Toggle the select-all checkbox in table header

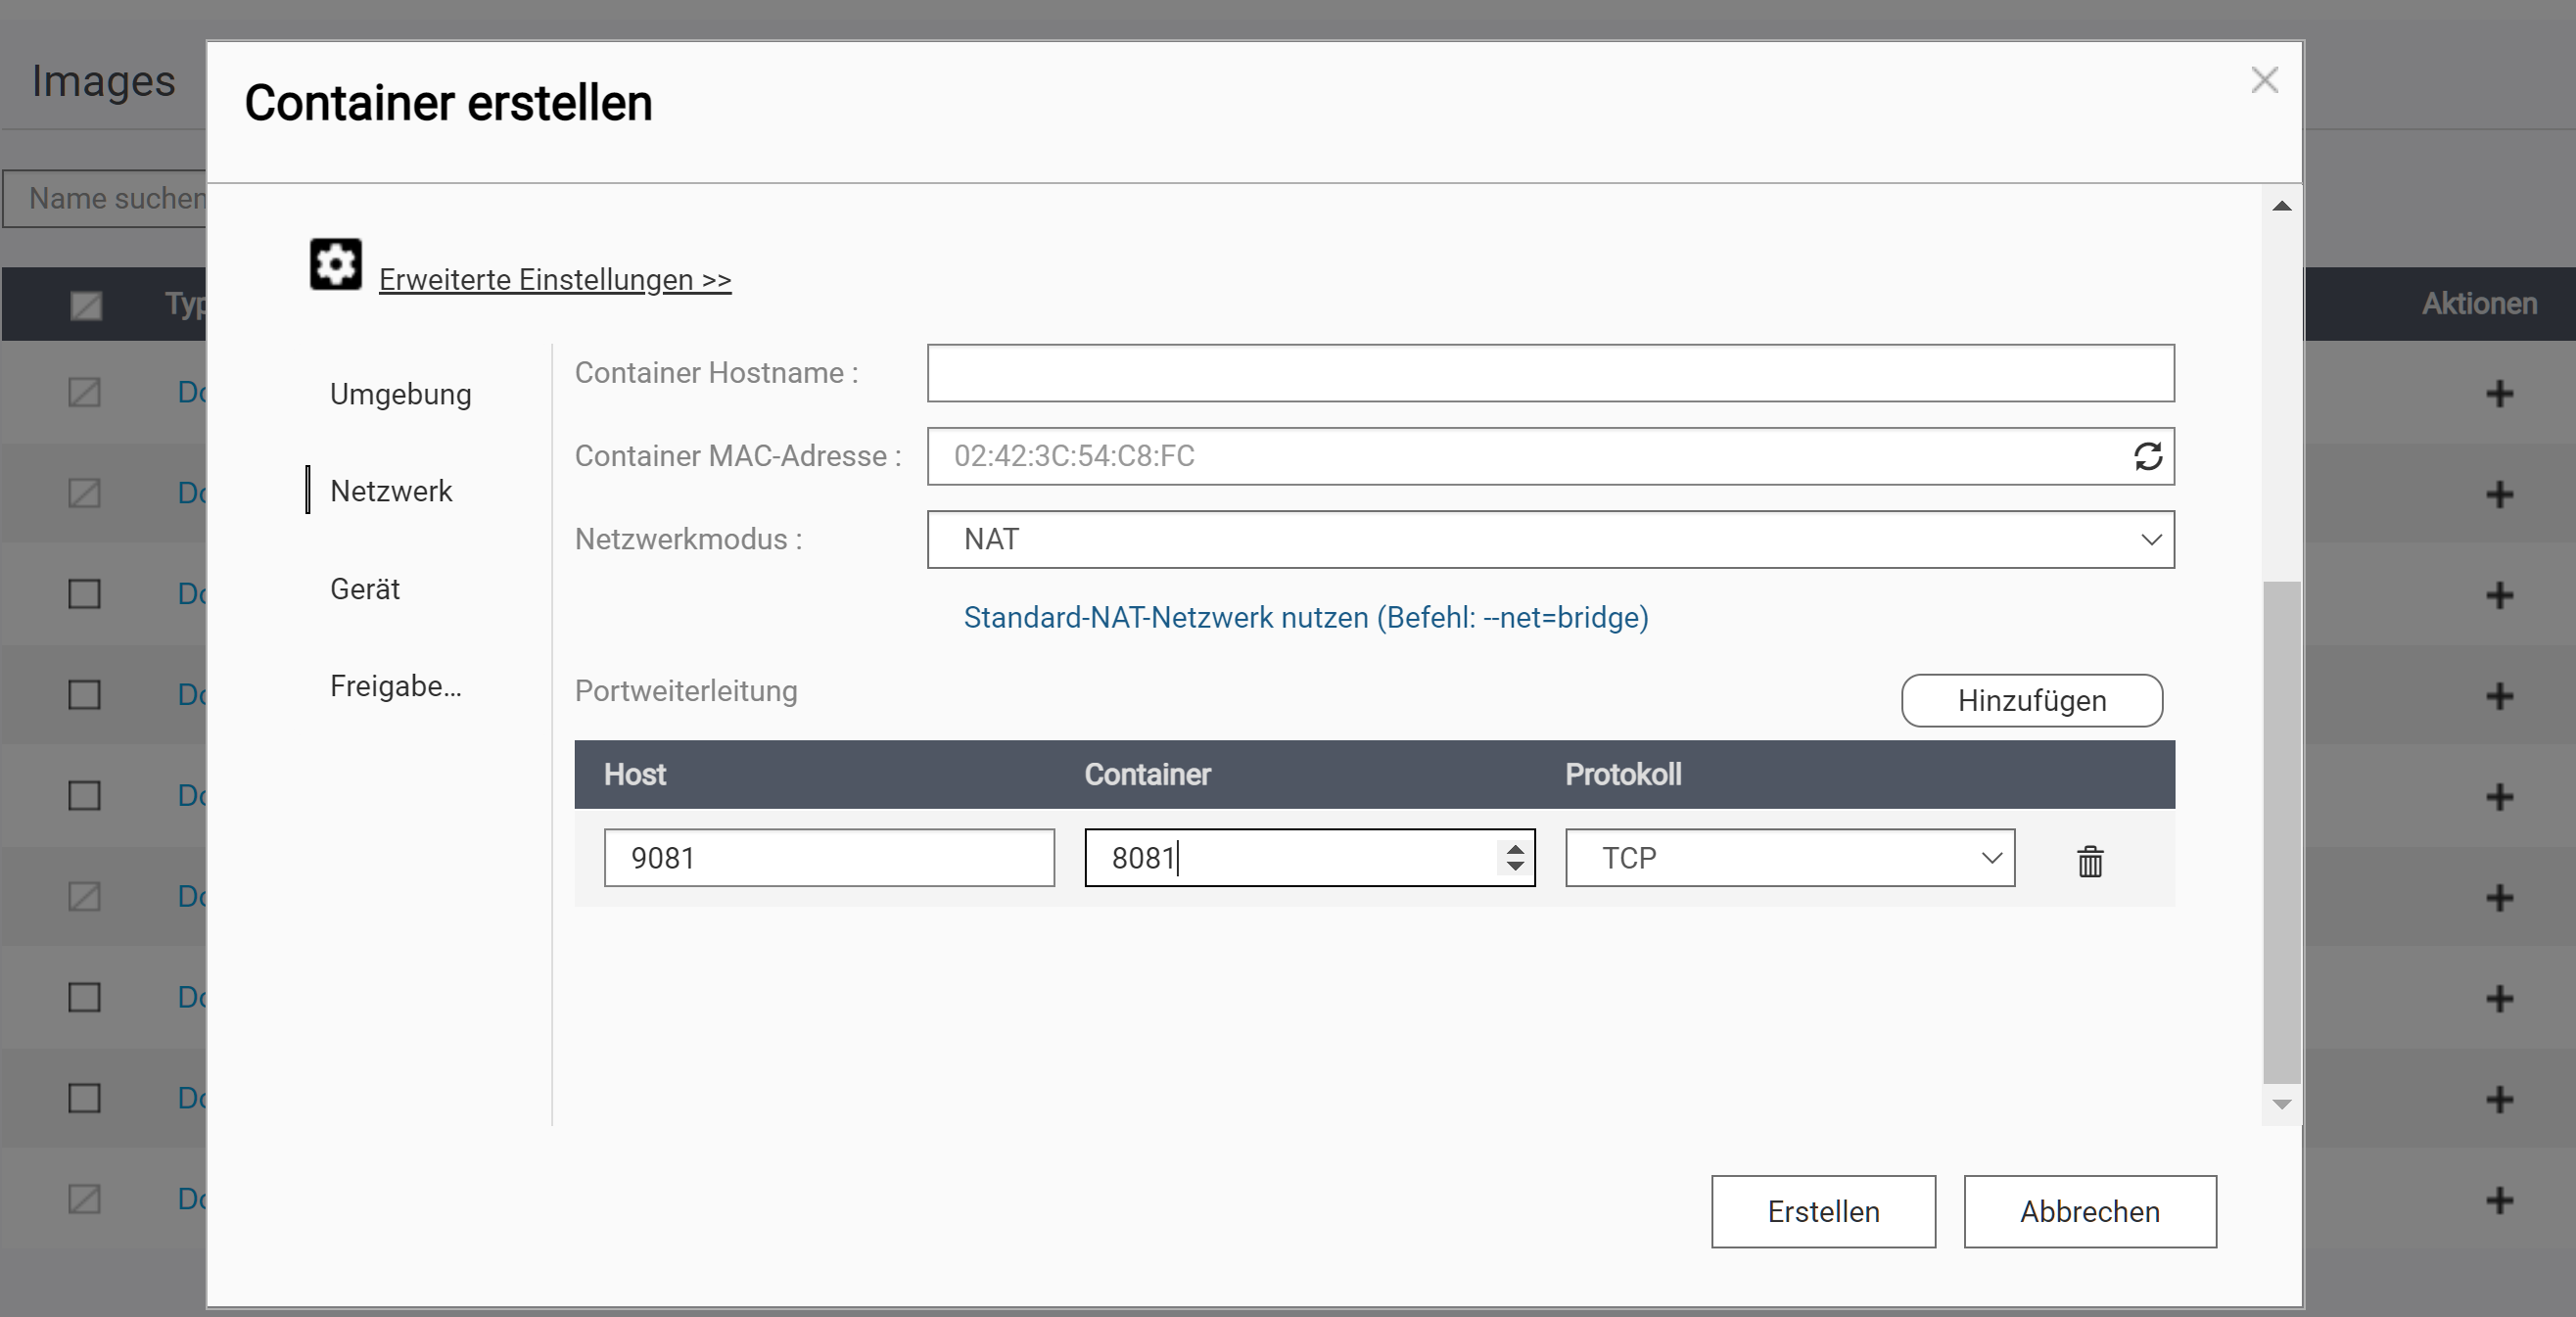[x=86, y=305]
